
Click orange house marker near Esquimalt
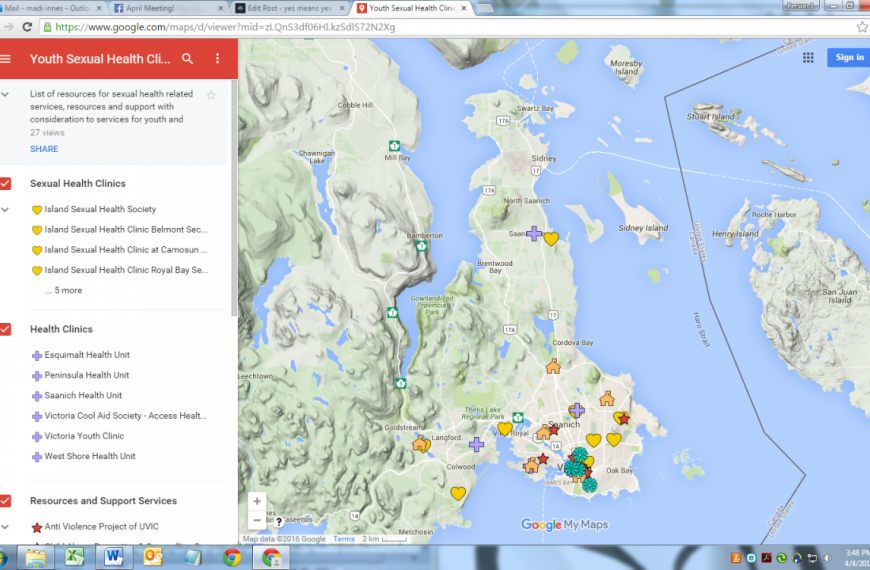pos(532,465)
